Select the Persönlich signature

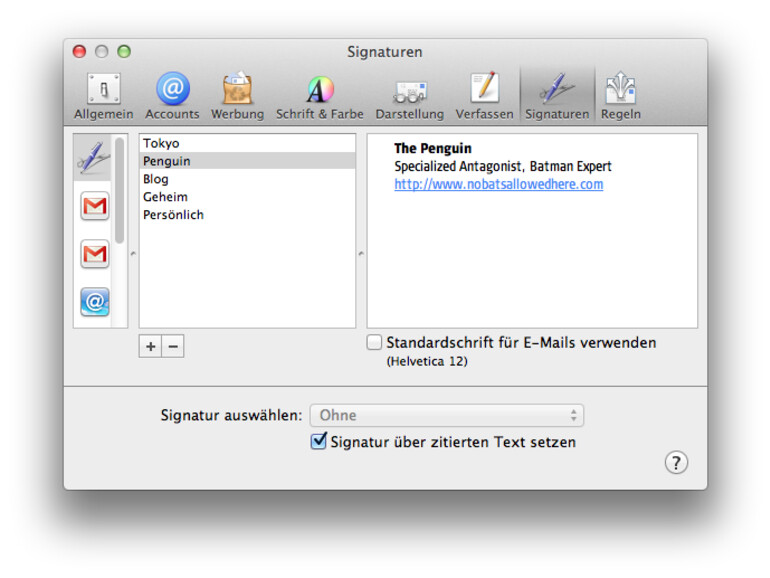click(x=248, y=215)
